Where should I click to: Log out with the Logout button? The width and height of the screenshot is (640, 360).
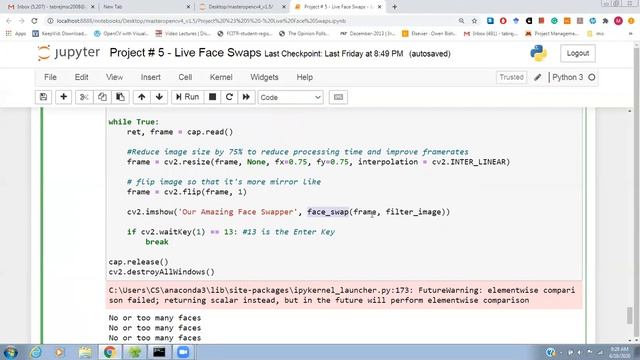[x=578, y=53]
